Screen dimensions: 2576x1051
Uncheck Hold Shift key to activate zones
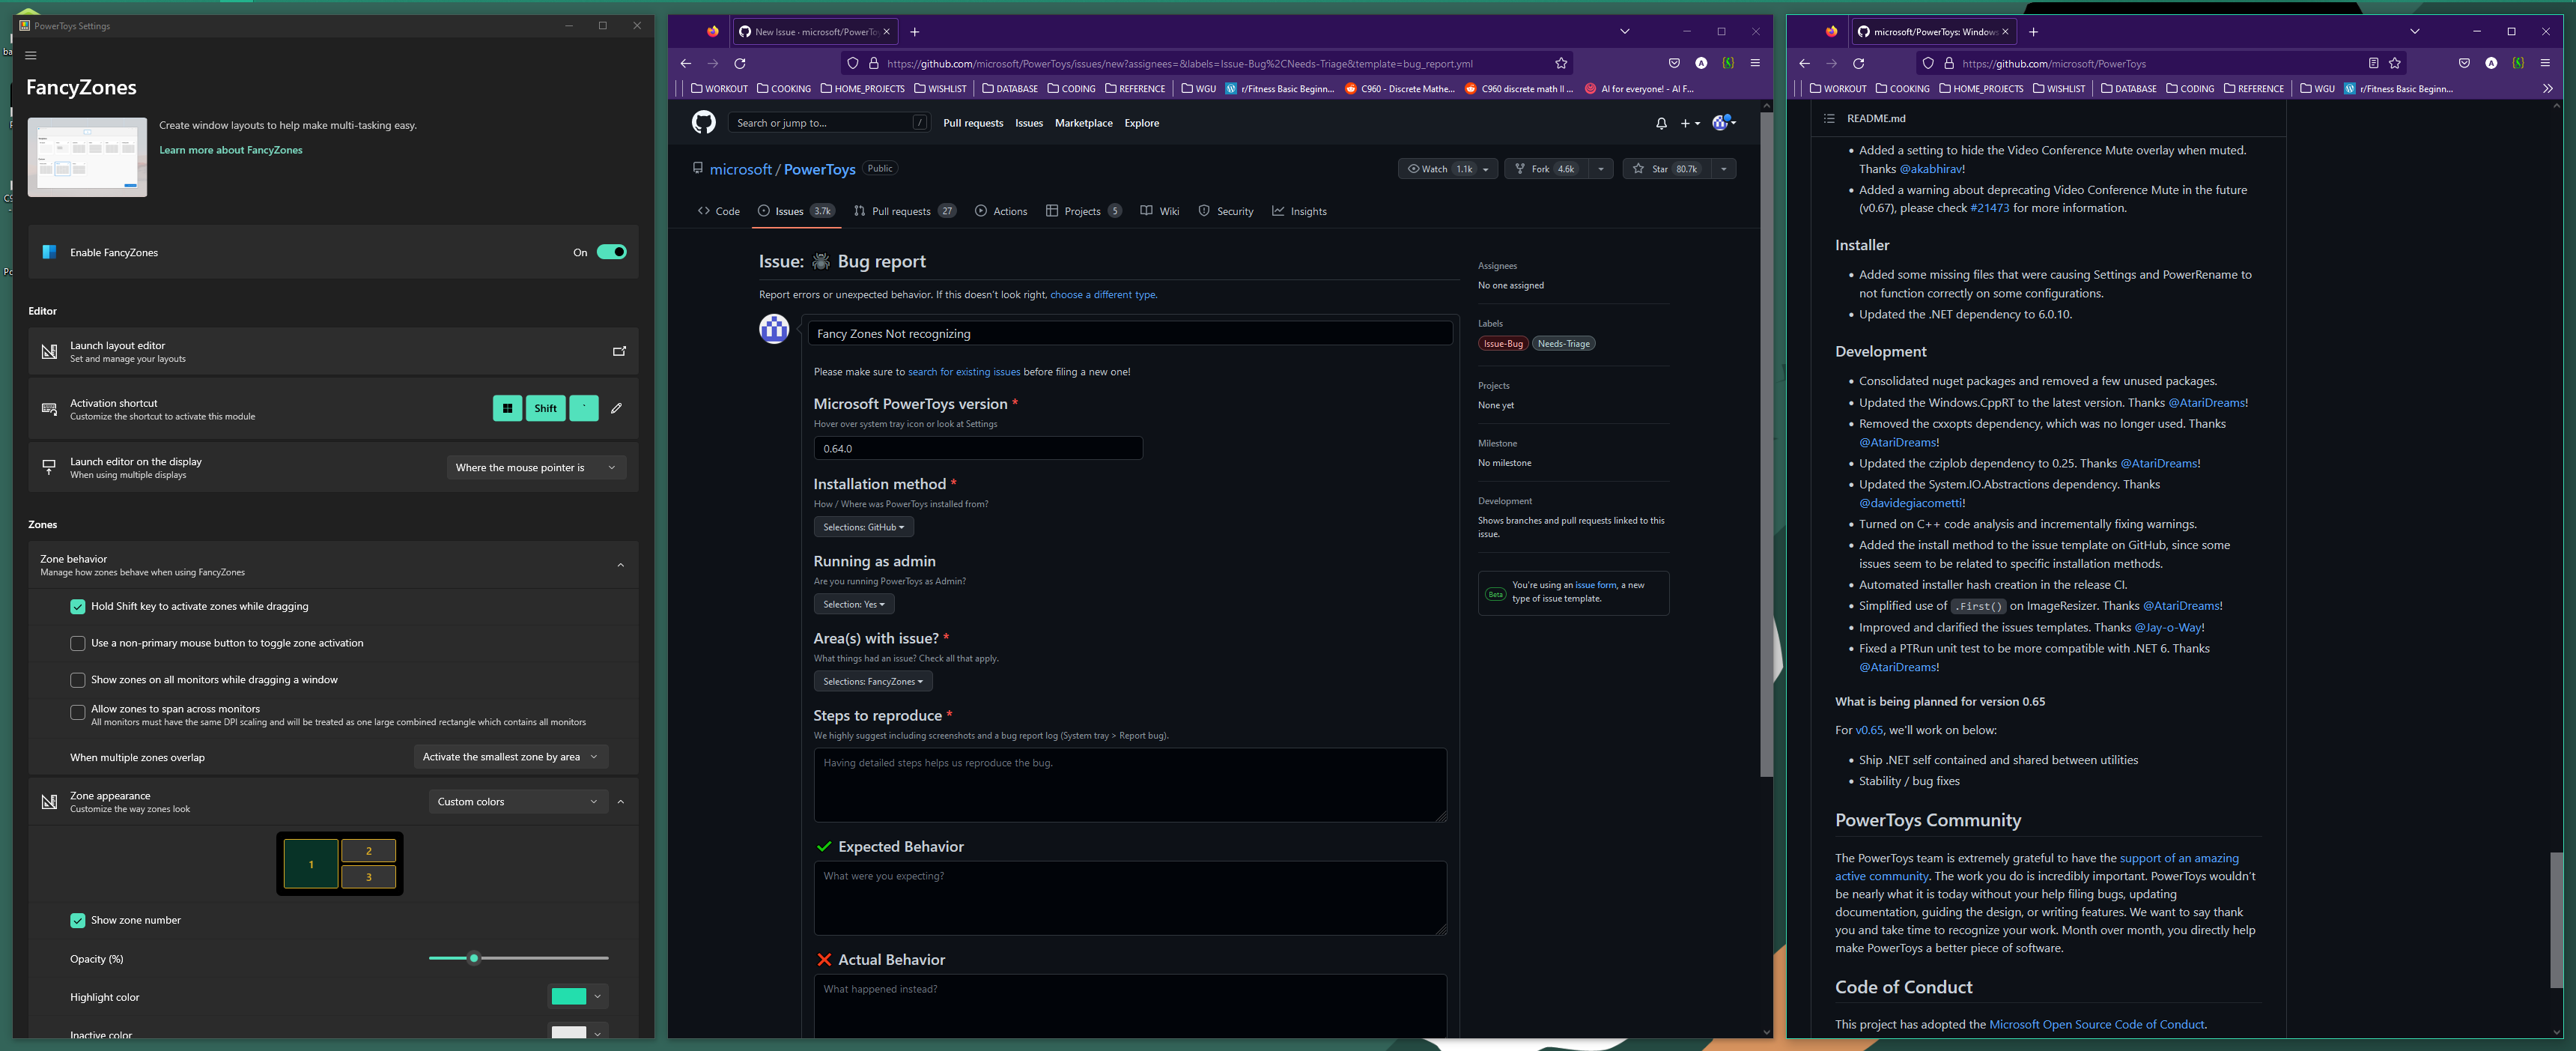(78, 606)
